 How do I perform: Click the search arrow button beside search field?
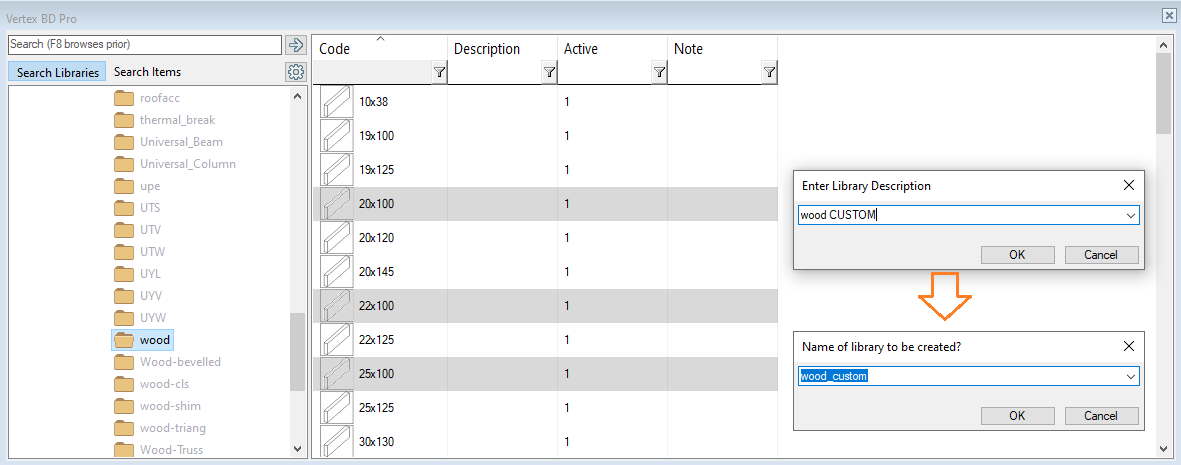[x=295, y=45]
